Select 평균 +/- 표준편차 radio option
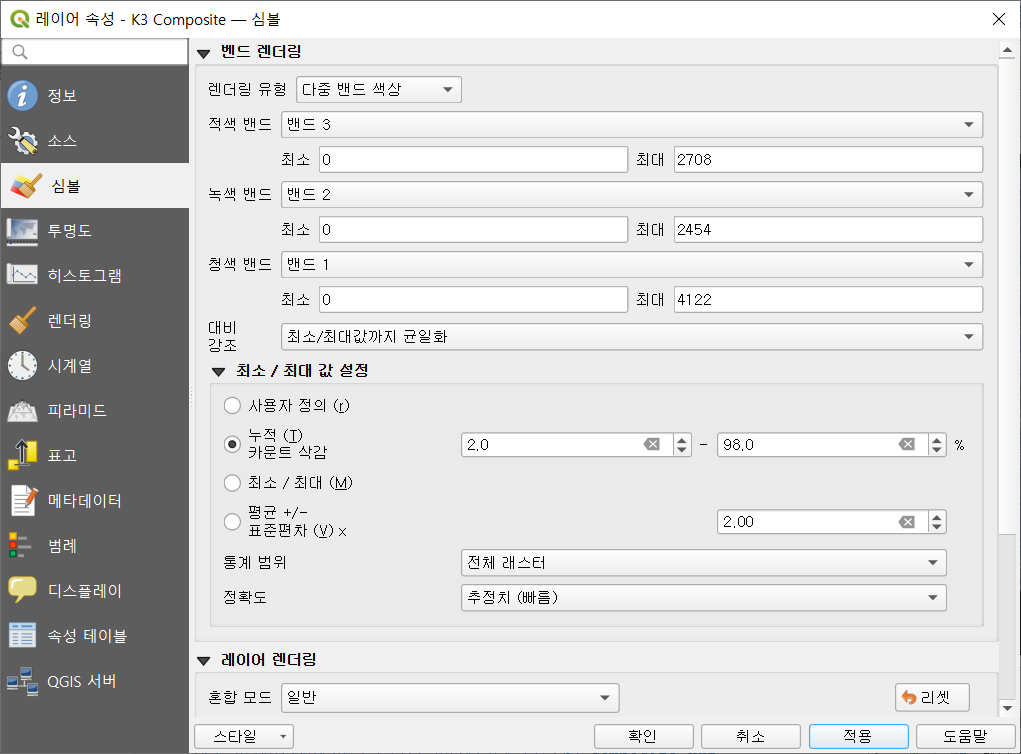1021x754 pixels. coord(232,522)
